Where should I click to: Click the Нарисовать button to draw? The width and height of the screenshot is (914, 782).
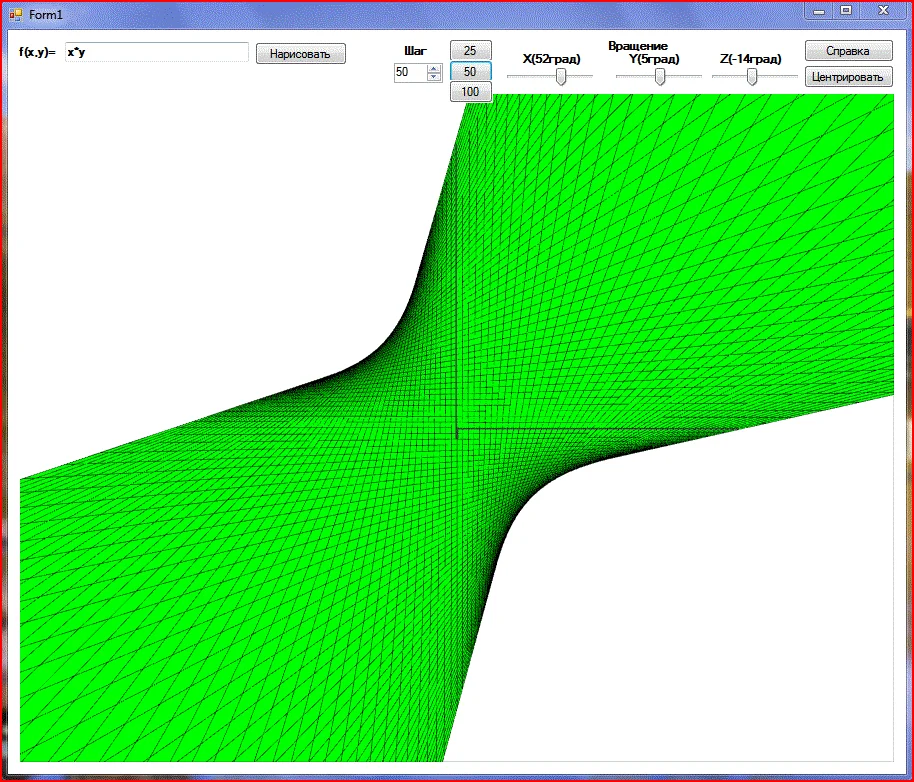(x=300, y=54)
